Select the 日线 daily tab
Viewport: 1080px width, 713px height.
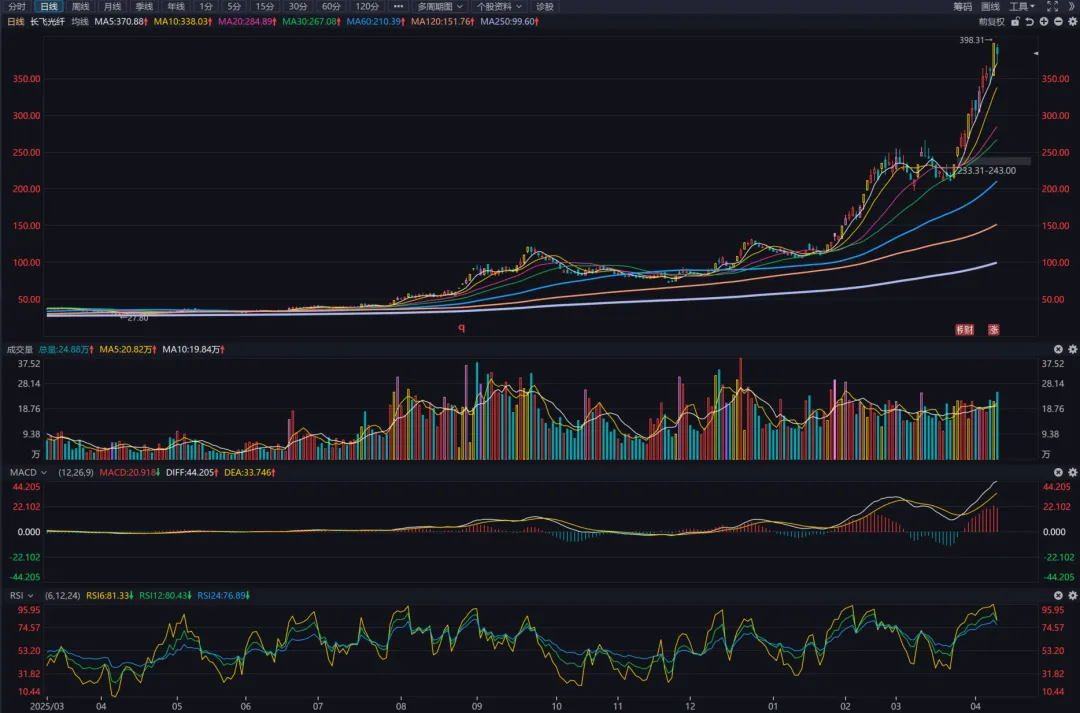(48, 6)
